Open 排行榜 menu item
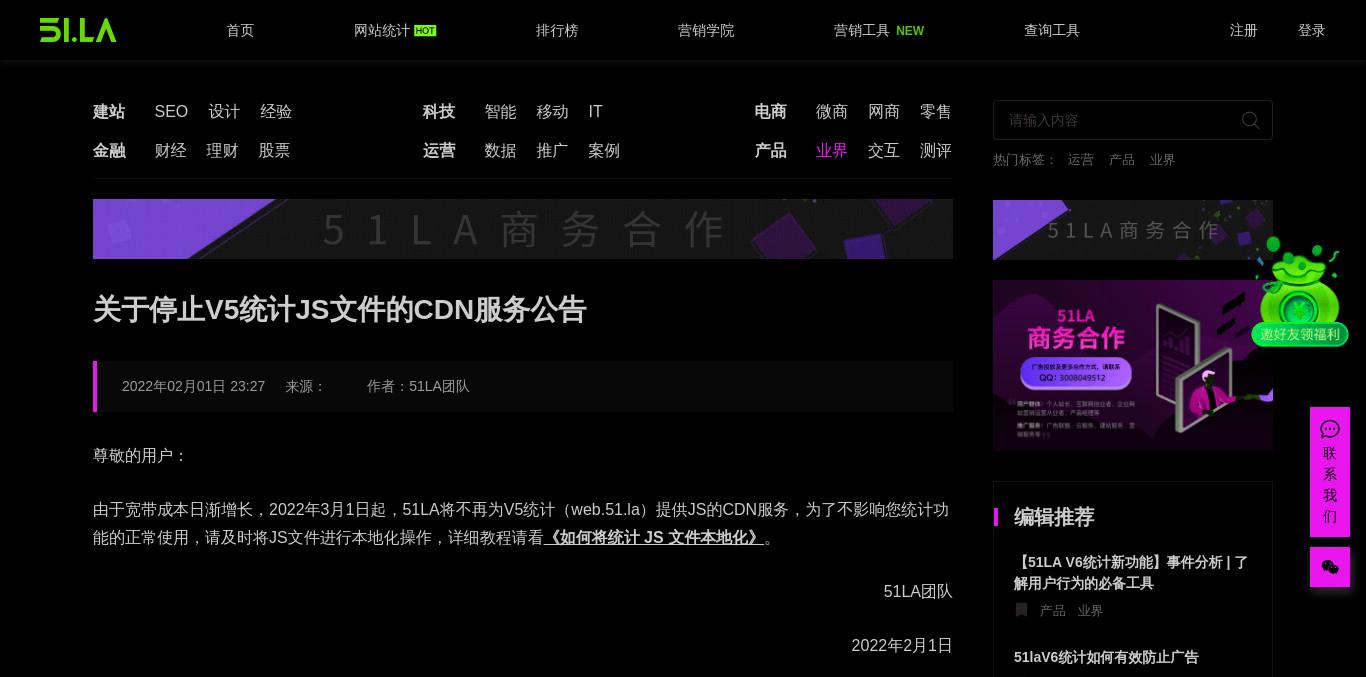The image size is (1366, 677). pyautogui.click(x=557, y=30)
